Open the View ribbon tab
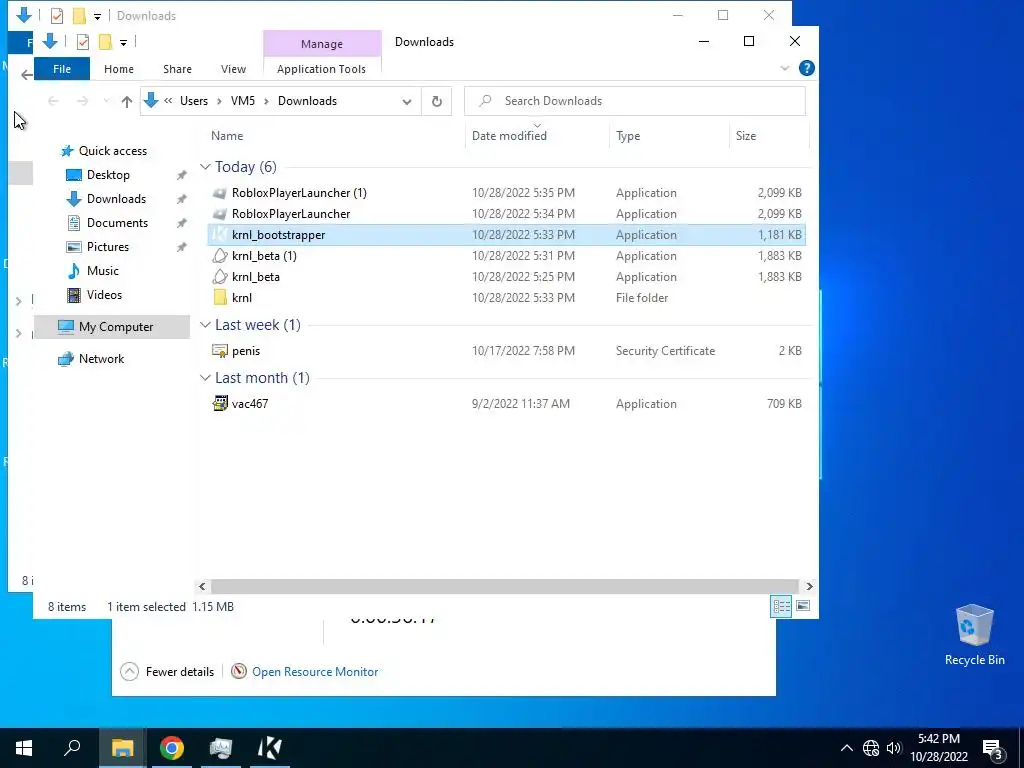This screenshot has width=1024, height=768. 233,69
